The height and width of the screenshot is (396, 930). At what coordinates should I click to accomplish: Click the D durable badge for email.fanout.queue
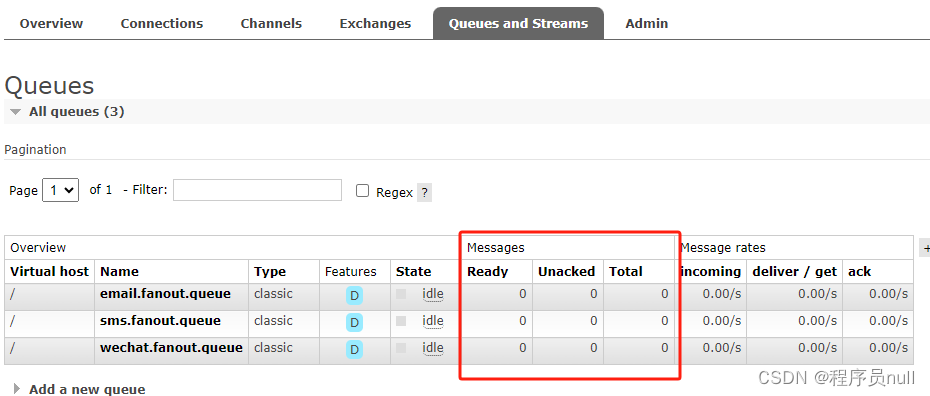pyautogui.click(x=354, y=296)
